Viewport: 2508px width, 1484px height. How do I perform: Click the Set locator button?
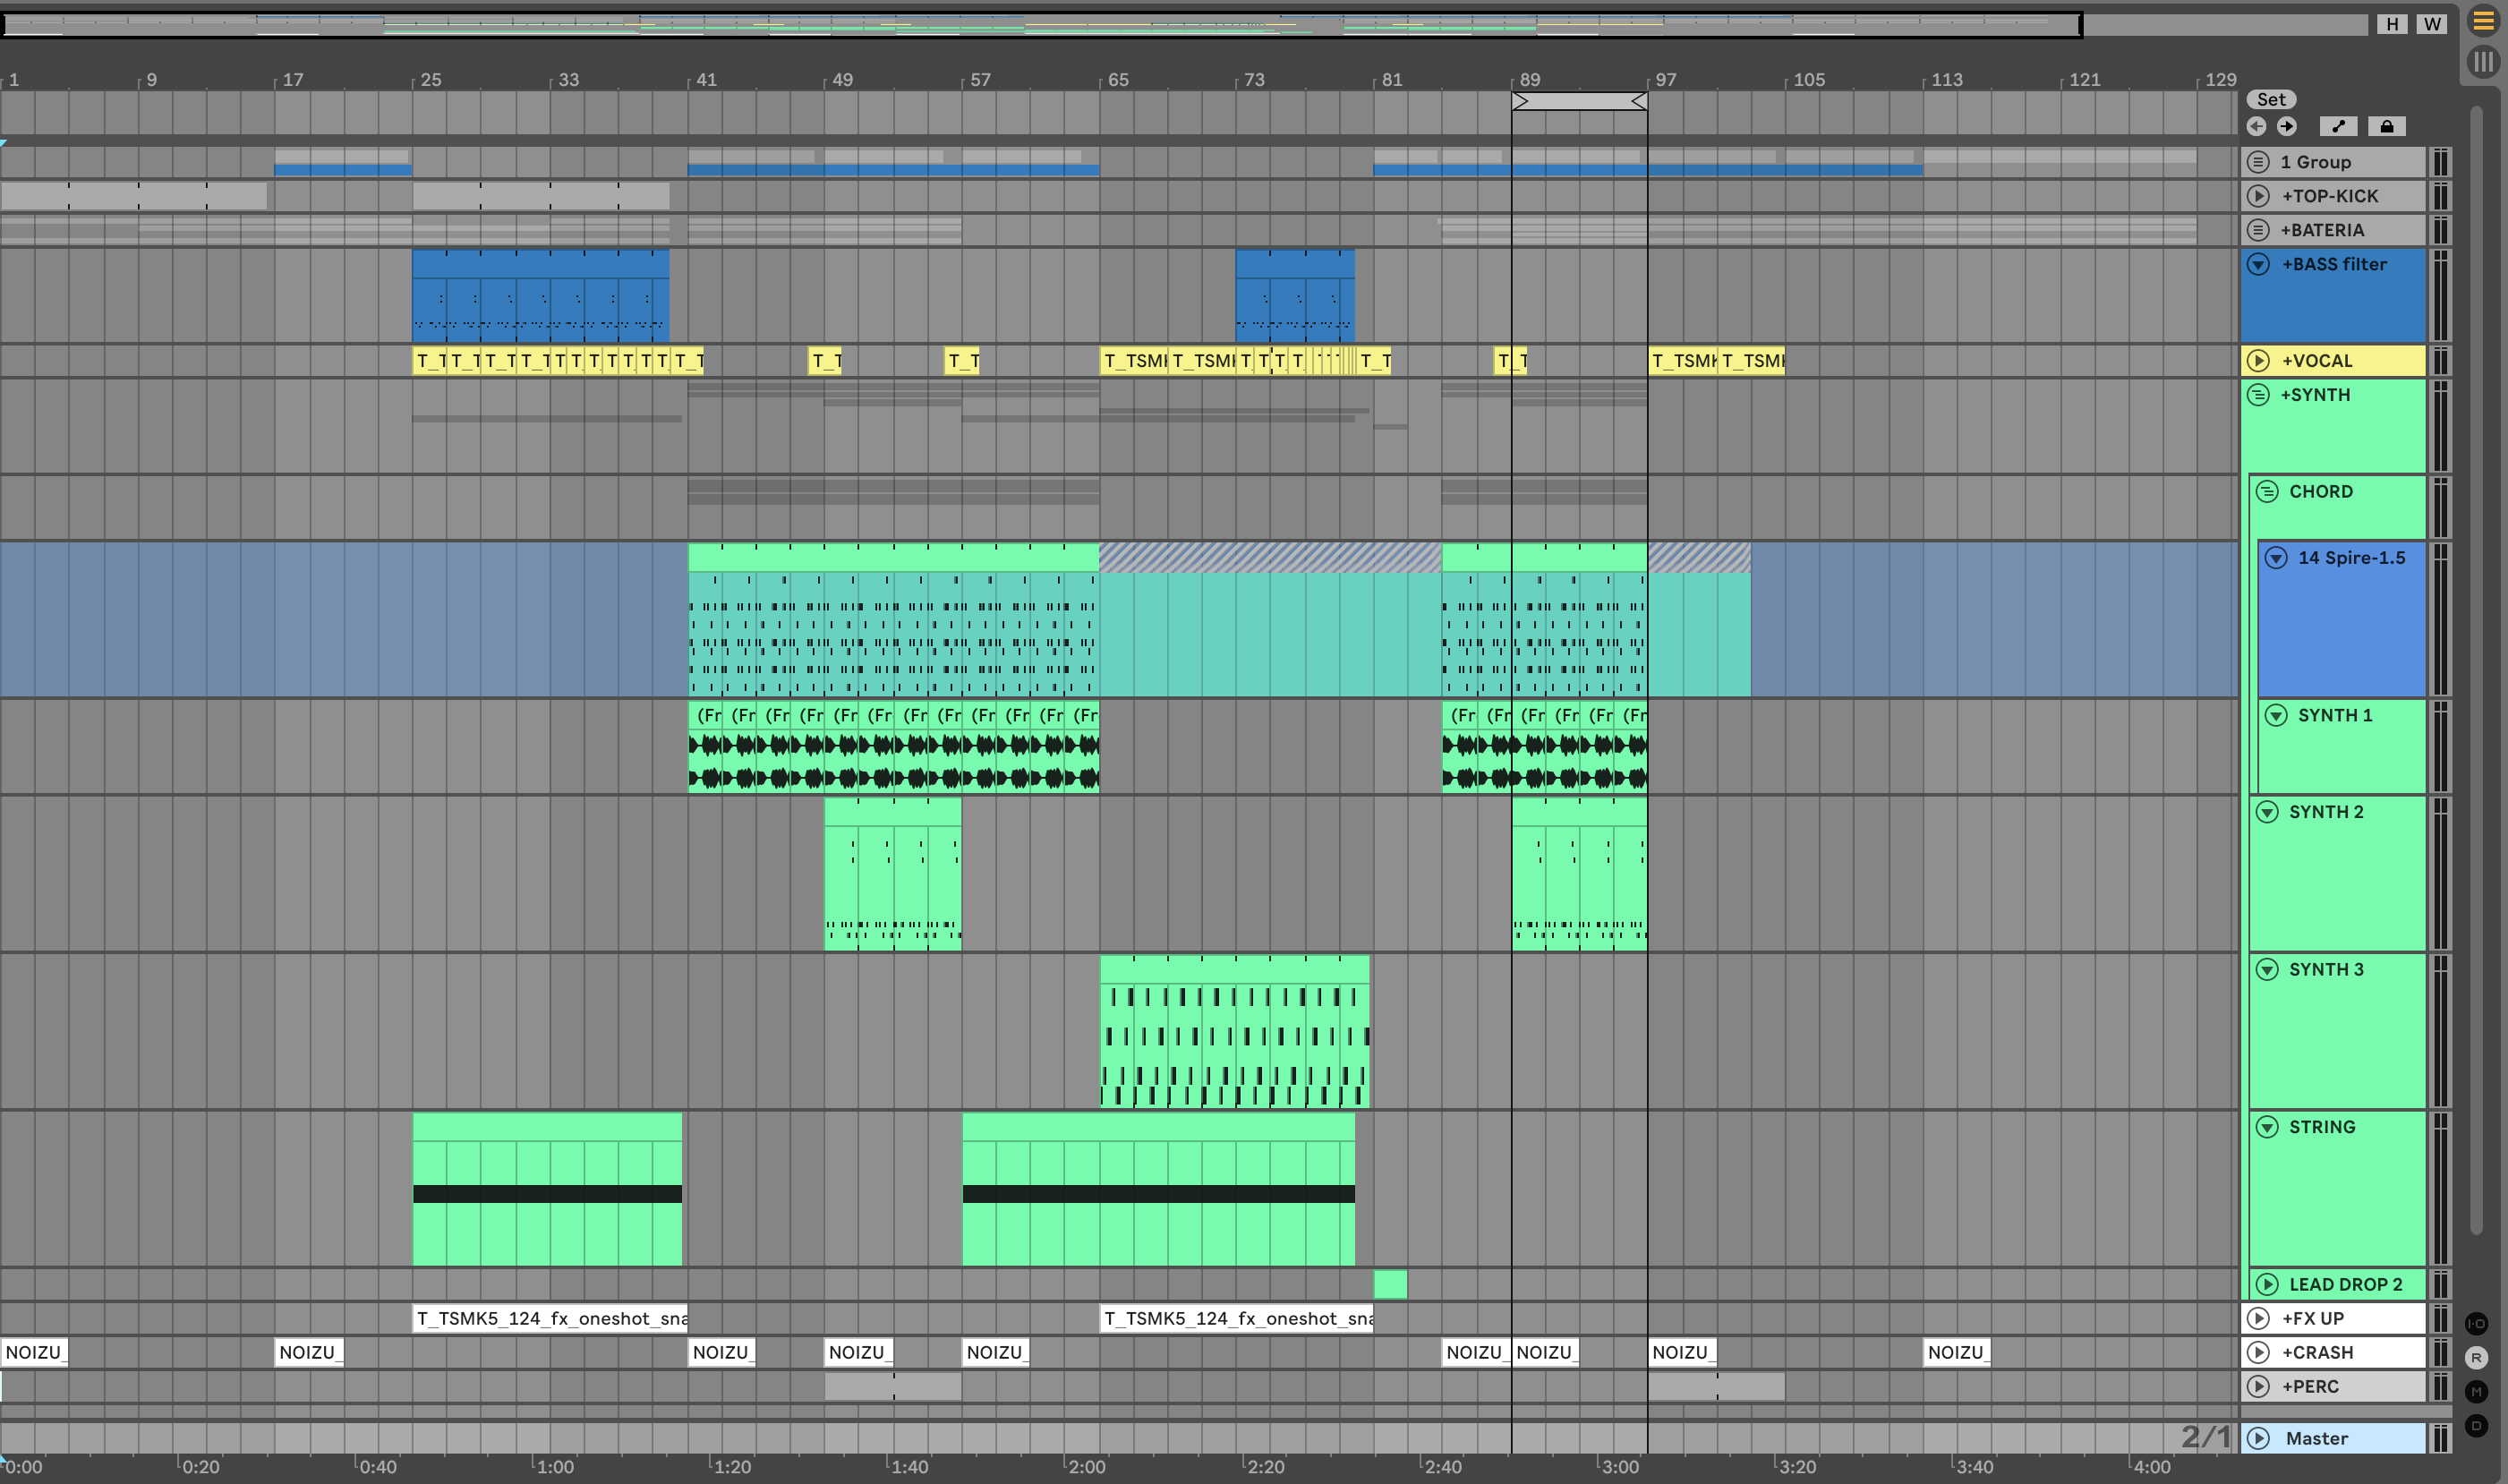2271,99
